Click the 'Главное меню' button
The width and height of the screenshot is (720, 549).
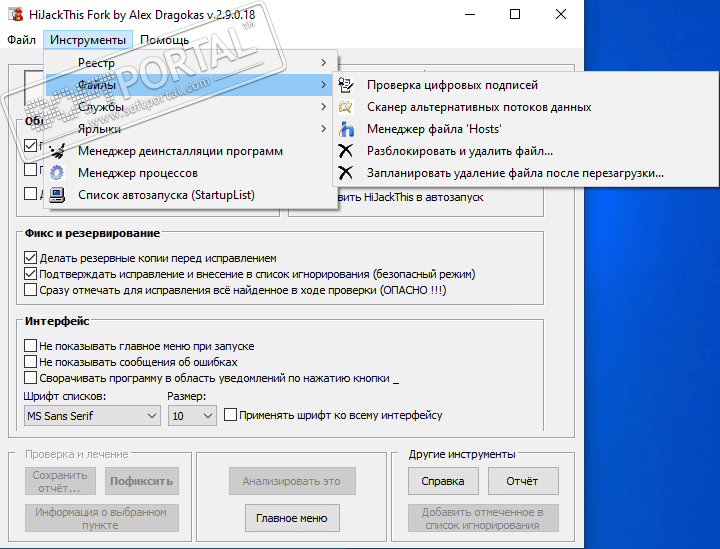point(292,518)
